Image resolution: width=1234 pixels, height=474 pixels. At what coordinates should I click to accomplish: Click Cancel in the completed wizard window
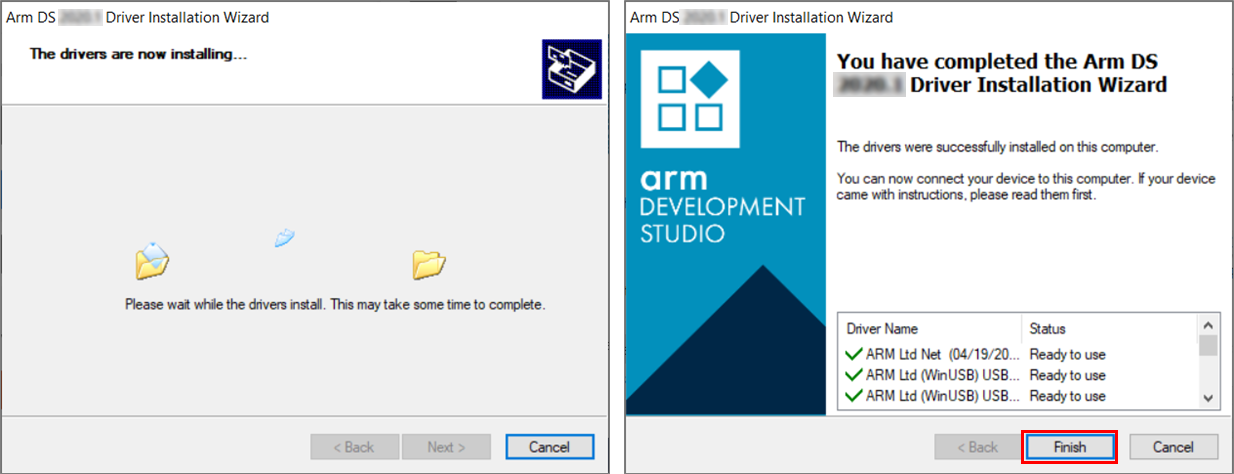tap(1173, 447)
